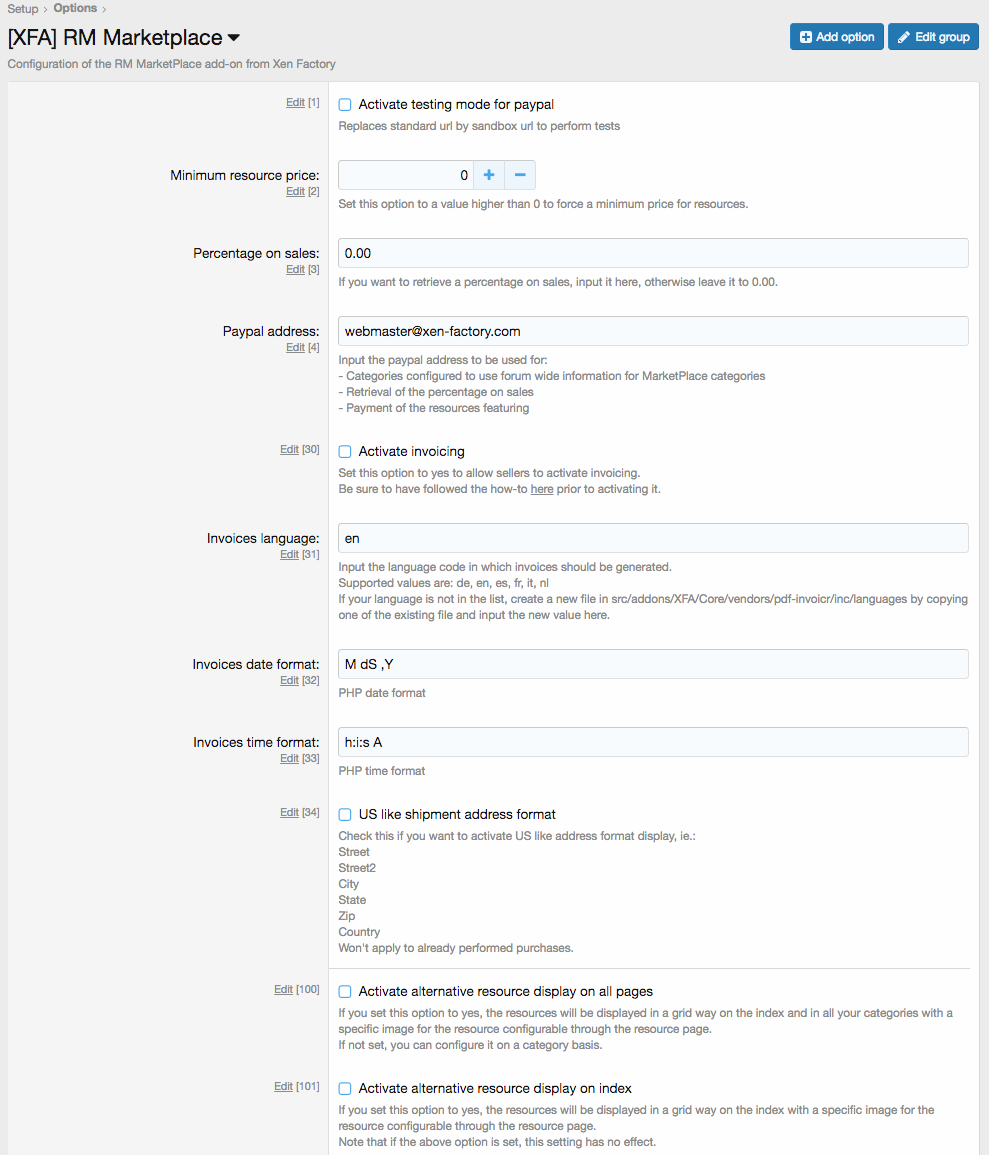Toggle alternative resource display on index
Viewport: 989px width, 1155px height.
pyautogui.click(x=345, y=1089)
